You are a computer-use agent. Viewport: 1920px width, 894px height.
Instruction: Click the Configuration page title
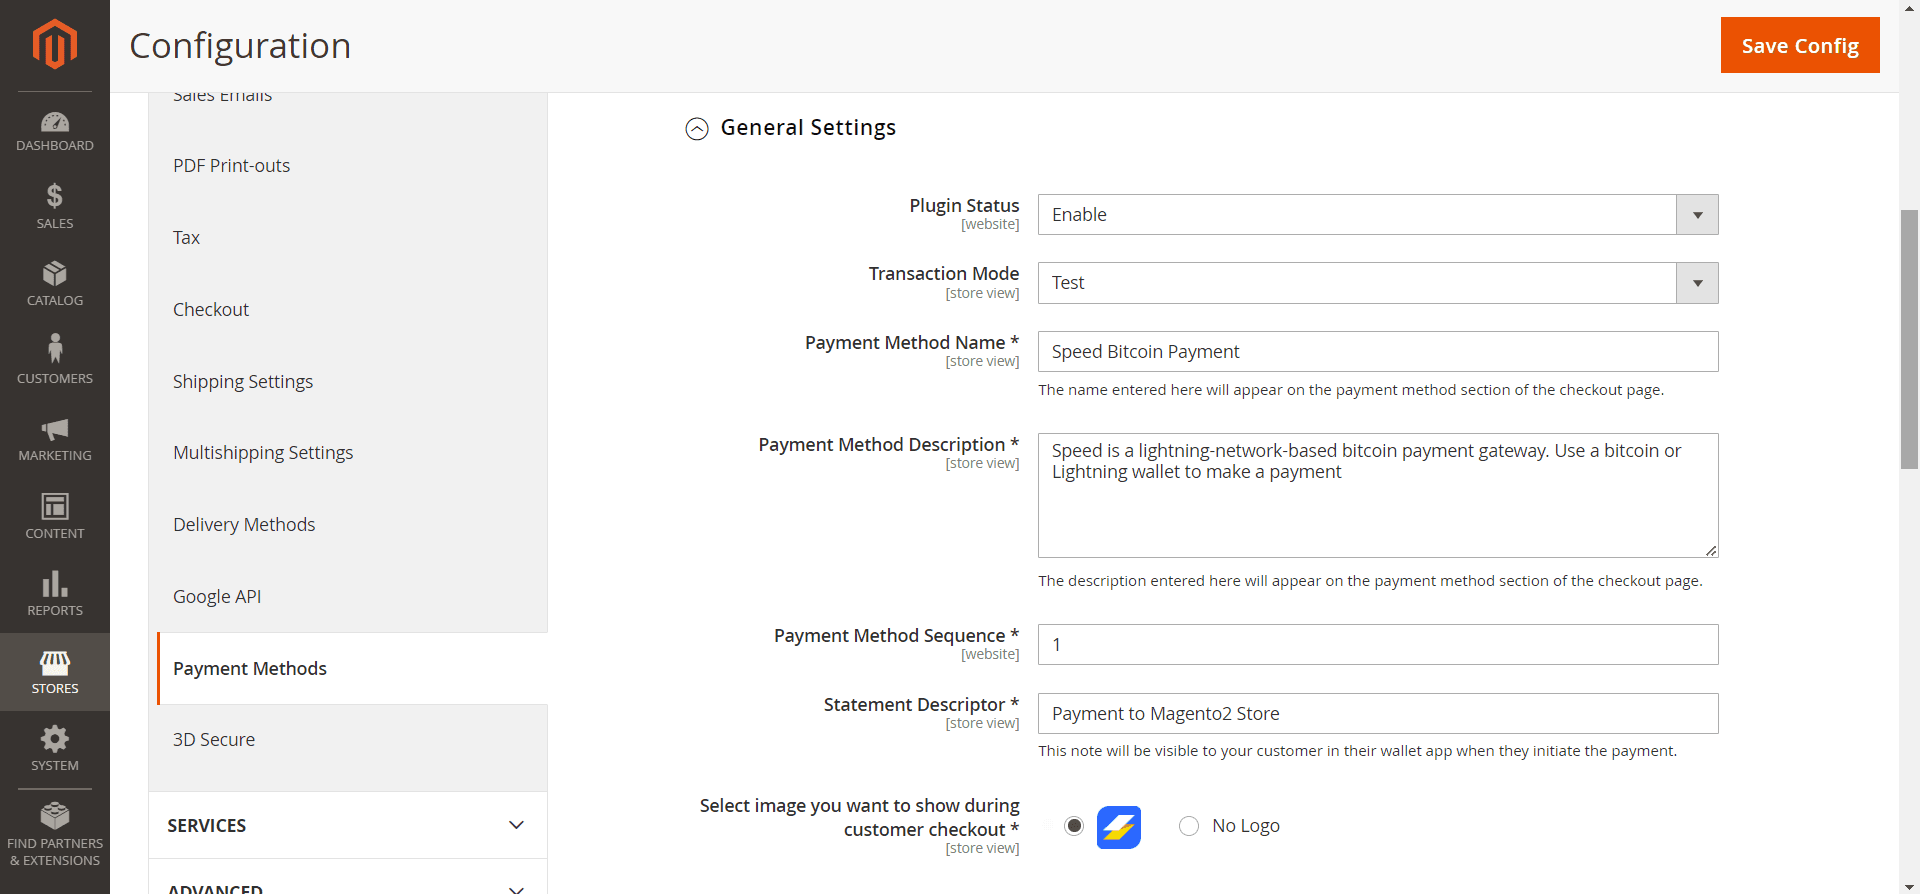tap(240, 46)
